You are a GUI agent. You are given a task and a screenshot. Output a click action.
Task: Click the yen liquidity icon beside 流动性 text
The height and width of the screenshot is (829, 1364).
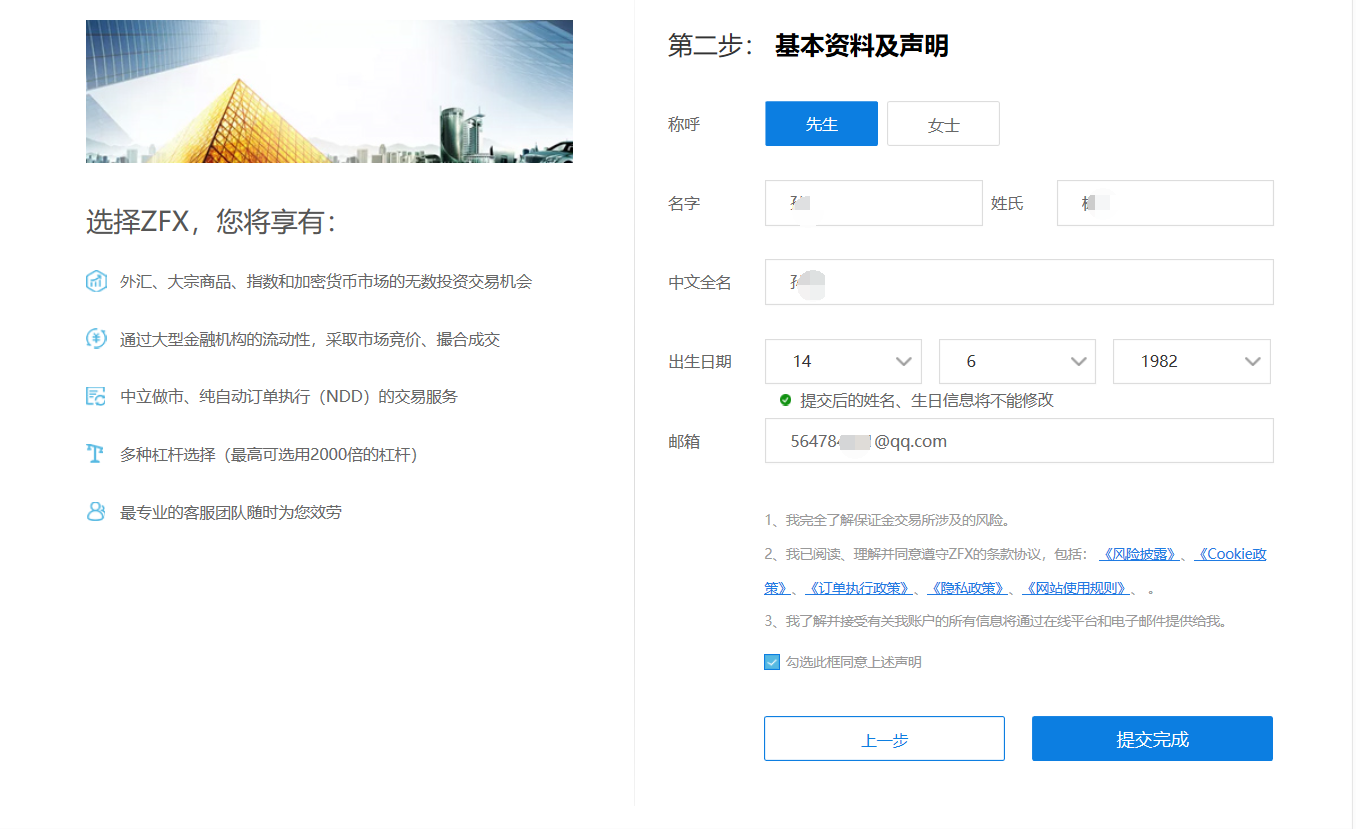[96, 339]
